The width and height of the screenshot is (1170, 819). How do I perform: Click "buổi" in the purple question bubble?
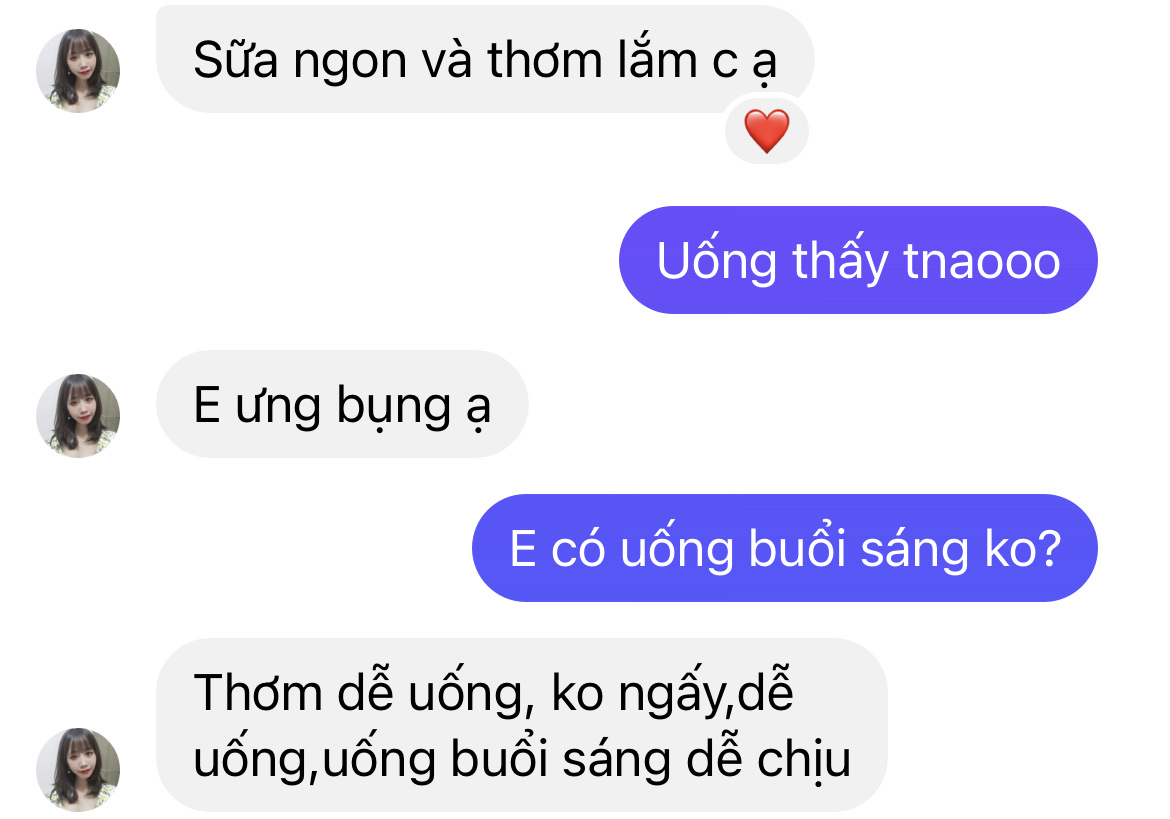coord(797,547)
